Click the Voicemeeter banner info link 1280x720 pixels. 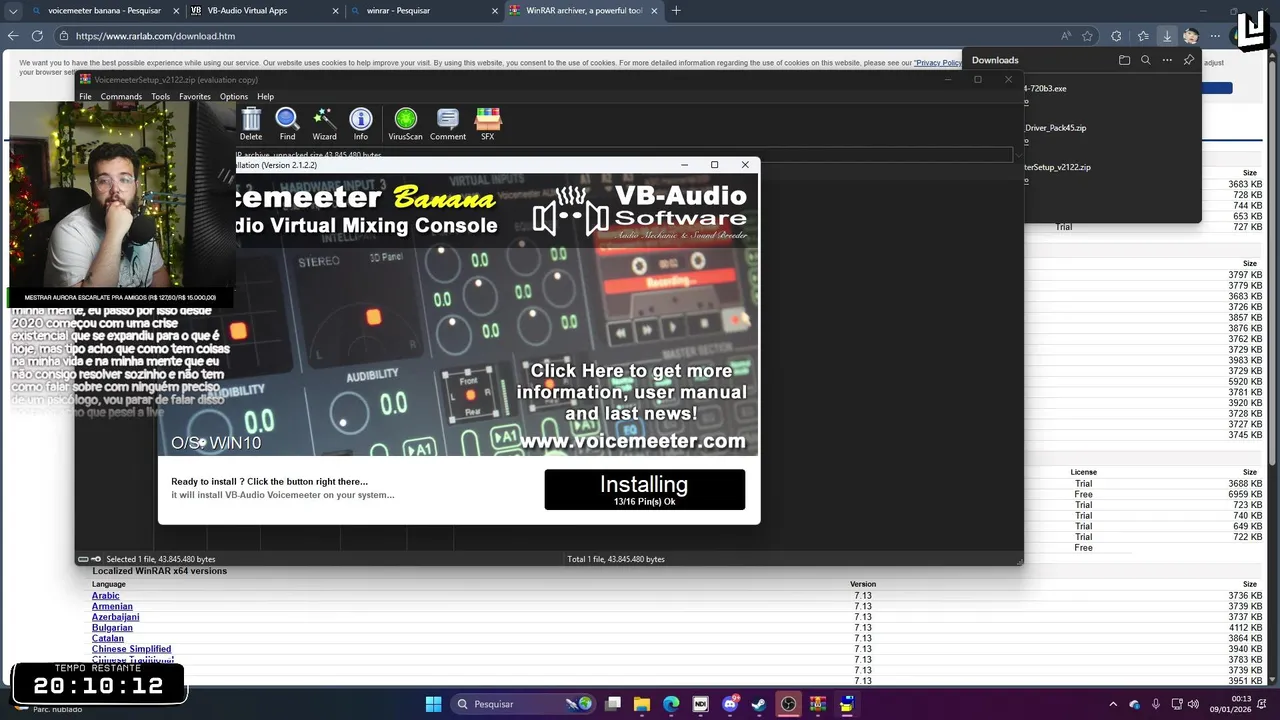tap(632, 405)
